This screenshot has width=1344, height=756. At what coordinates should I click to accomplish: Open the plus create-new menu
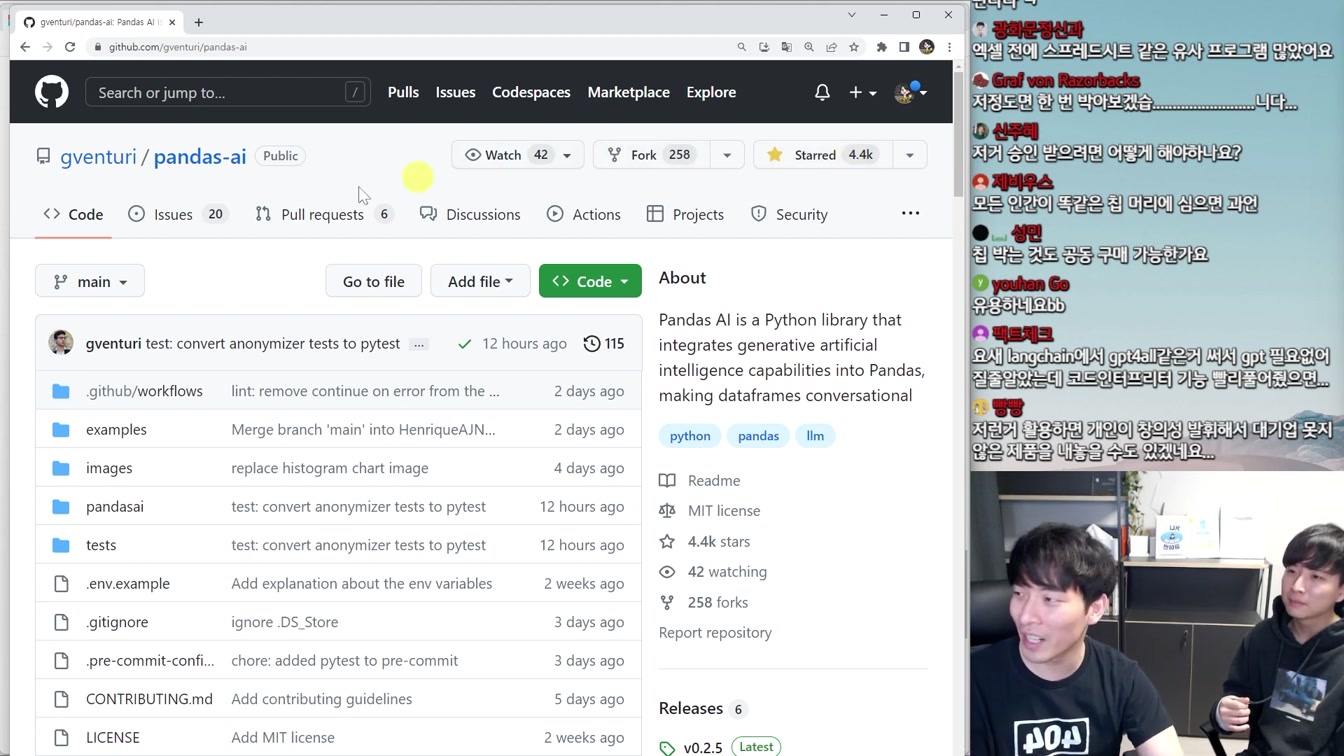pos(862,92)
